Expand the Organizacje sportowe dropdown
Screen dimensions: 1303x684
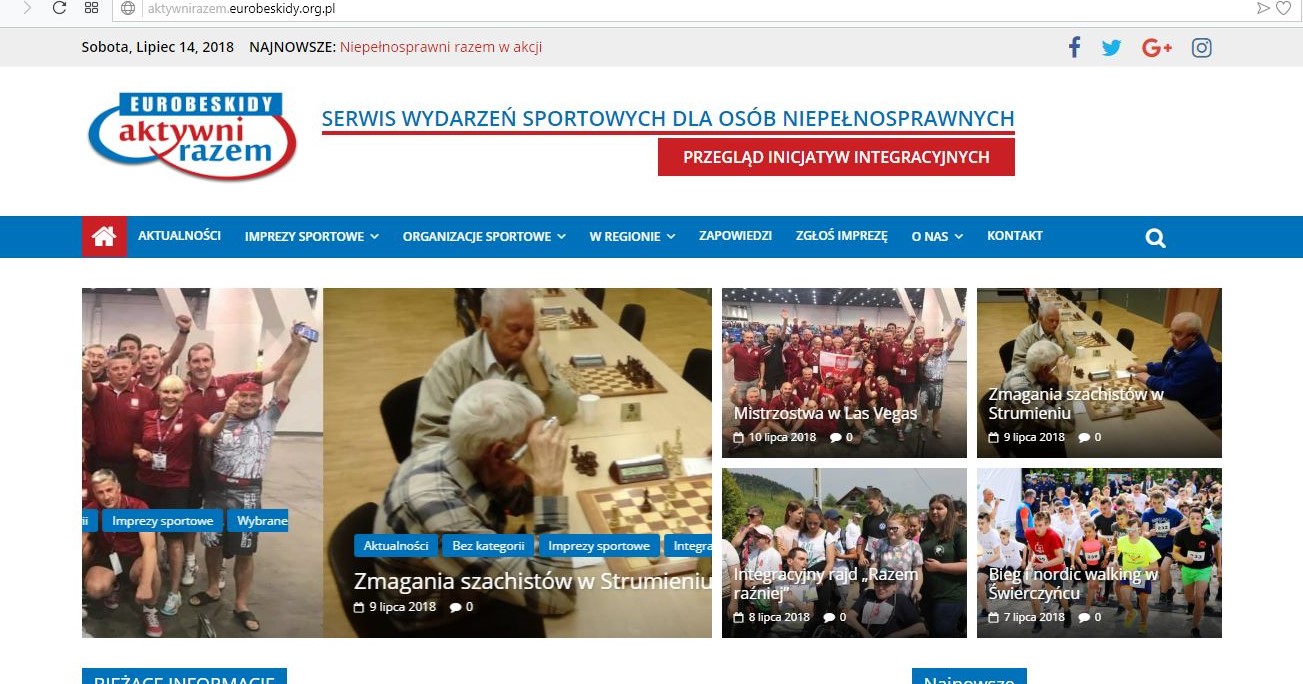point(484,237)
